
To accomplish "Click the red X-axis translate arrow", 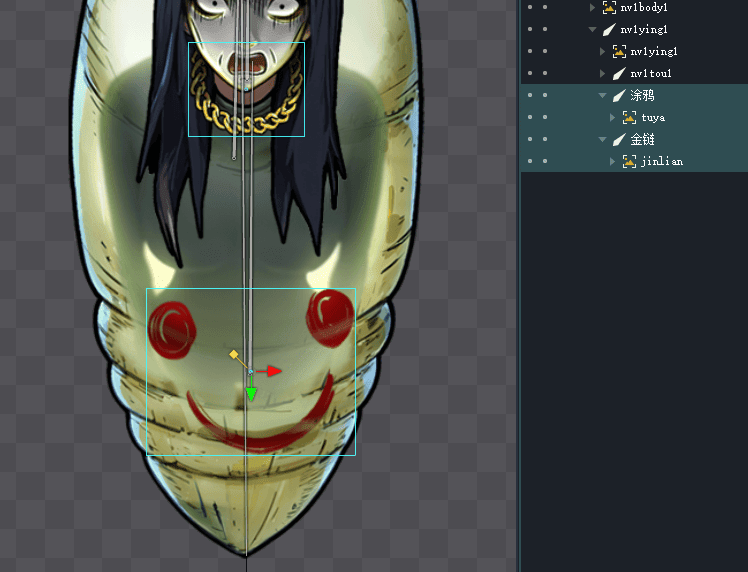I will (x=274, y=371).
